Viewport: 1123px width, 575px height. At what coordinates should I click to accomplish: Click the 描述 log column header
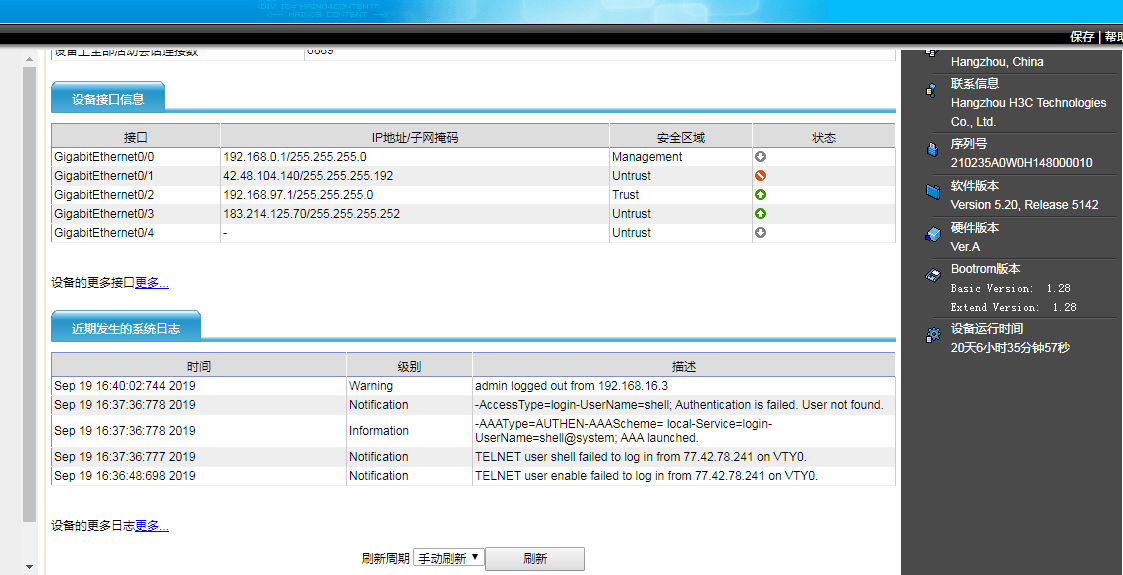click(683, 367)
